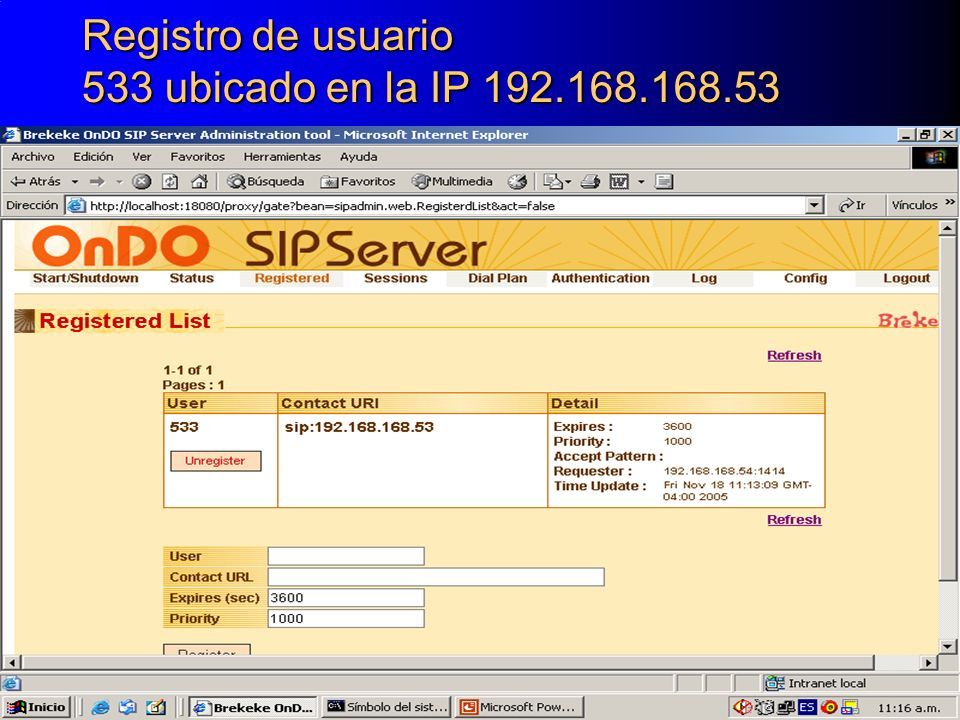Open the Word edit dropdown arrow
960x720 pixels.
[x=641, y=181]
